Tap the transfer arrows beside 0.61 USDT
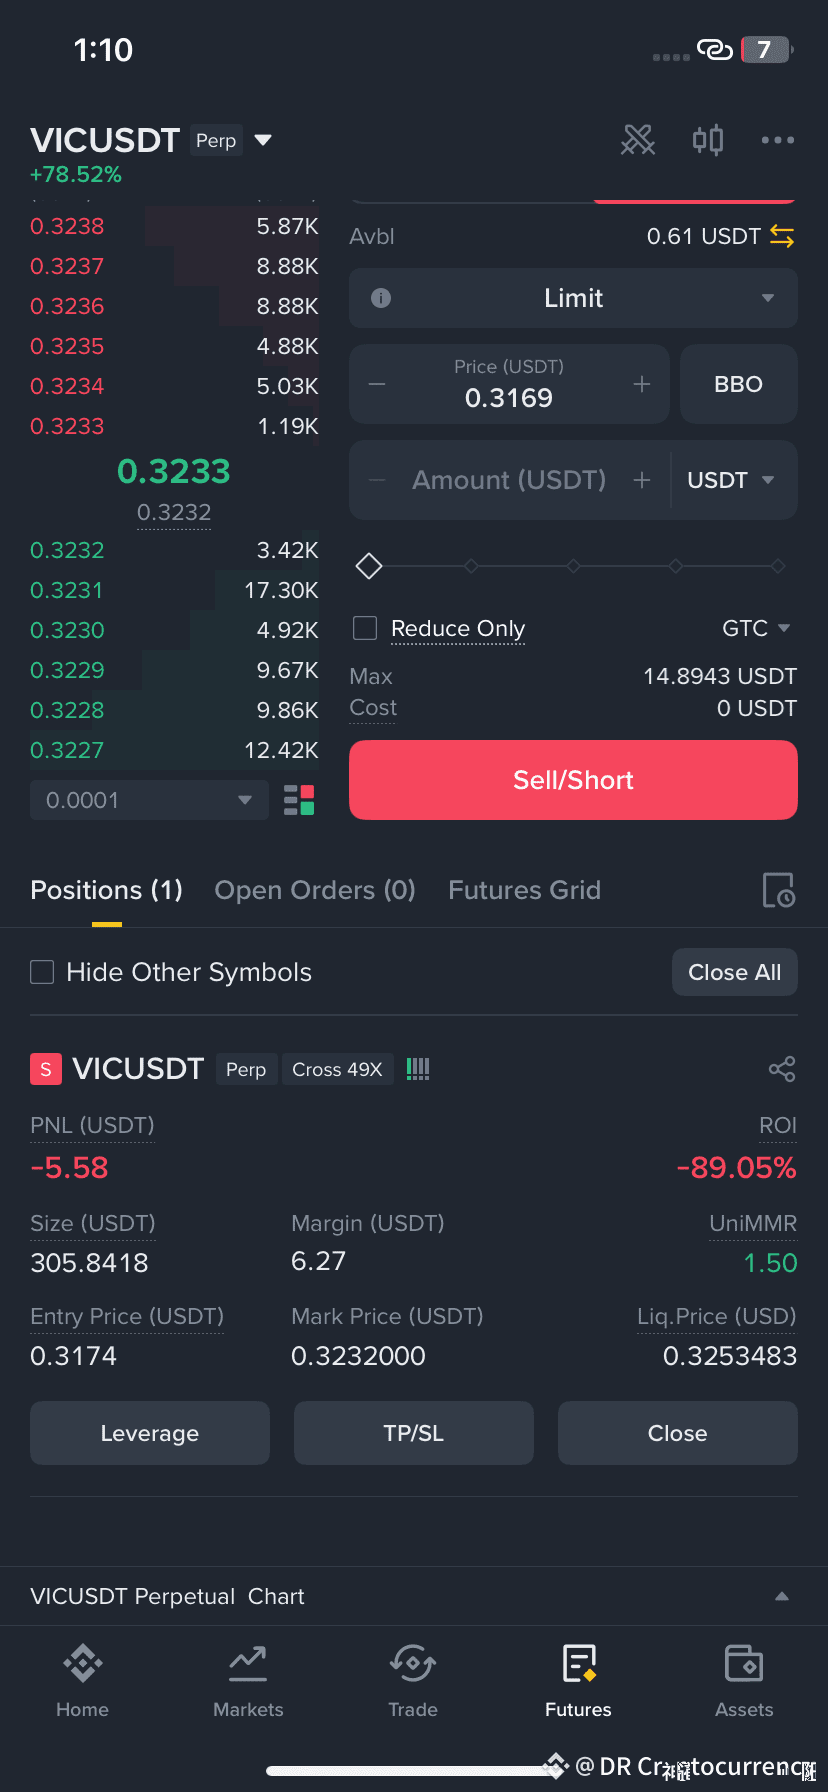Image resolution: width=828 pixels, height=1792 pixels. [782, 236]
